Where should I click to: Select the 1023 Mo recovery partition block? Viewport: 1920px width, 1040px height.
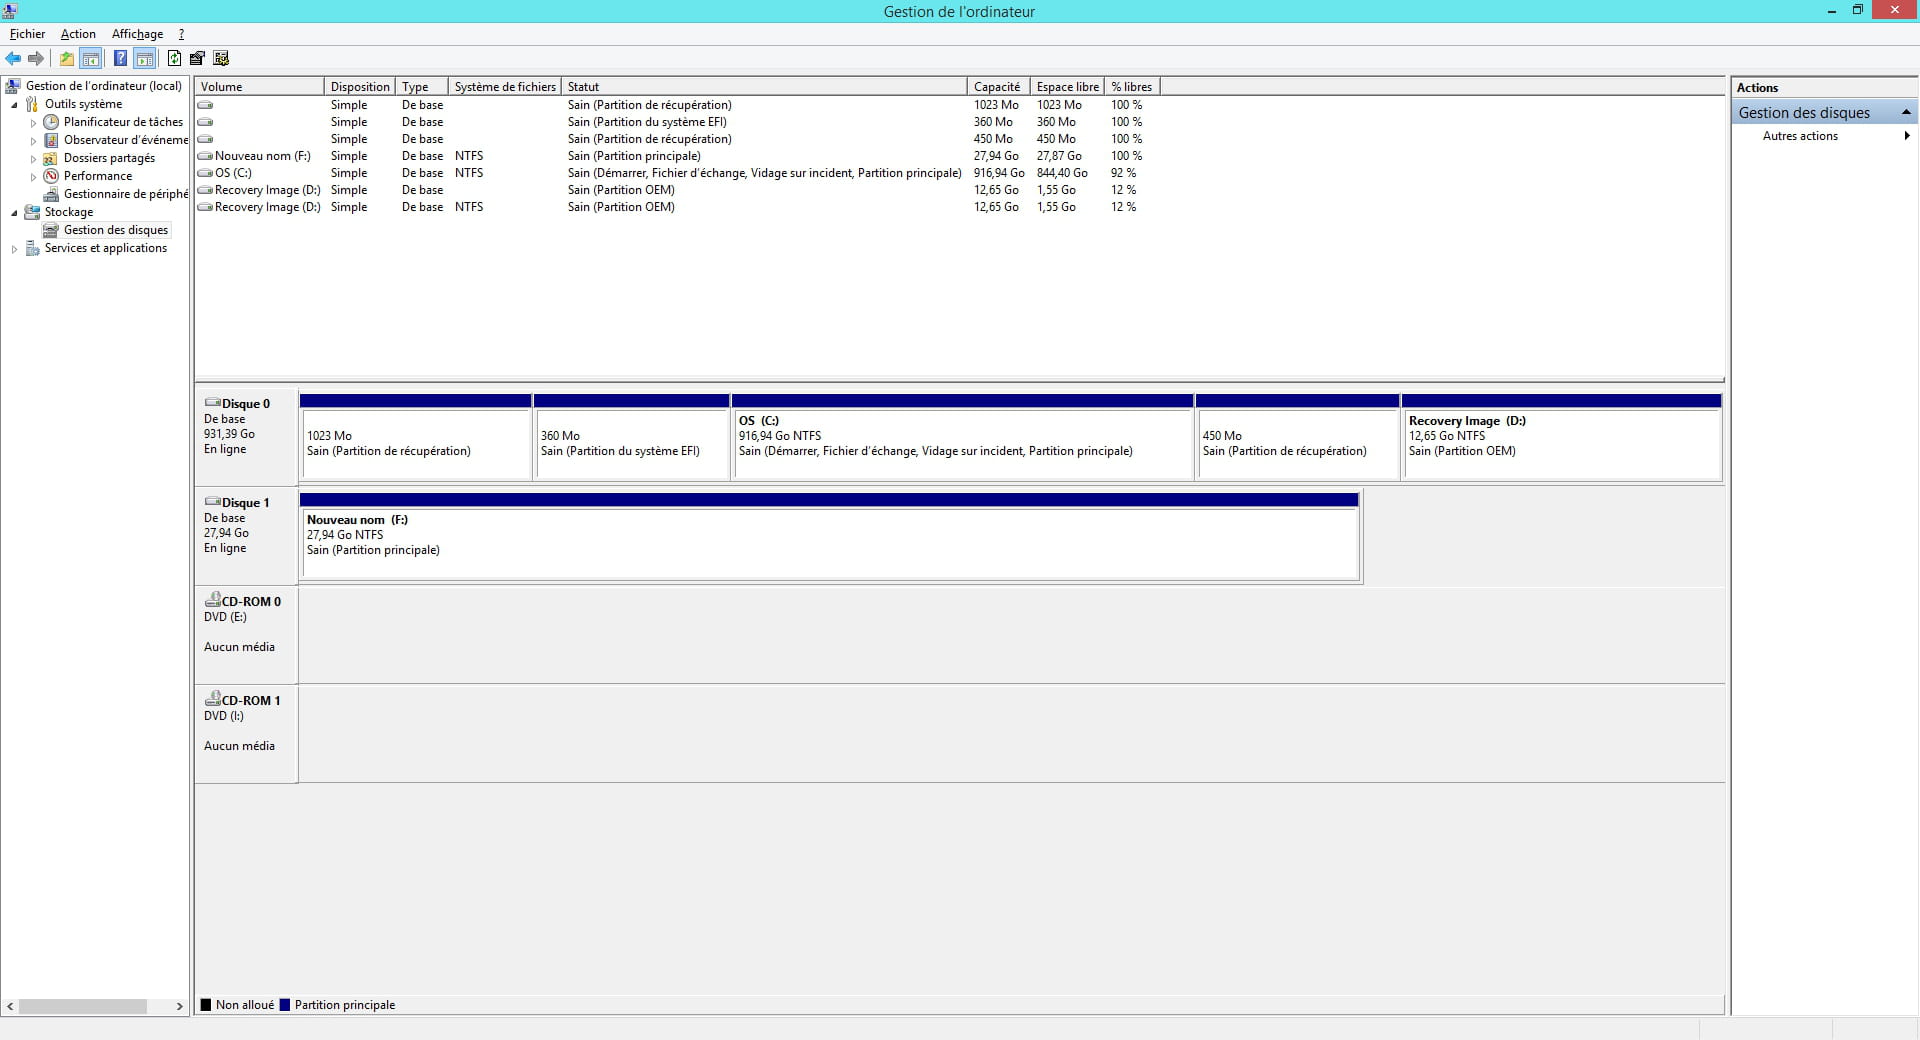coord(415,437)
